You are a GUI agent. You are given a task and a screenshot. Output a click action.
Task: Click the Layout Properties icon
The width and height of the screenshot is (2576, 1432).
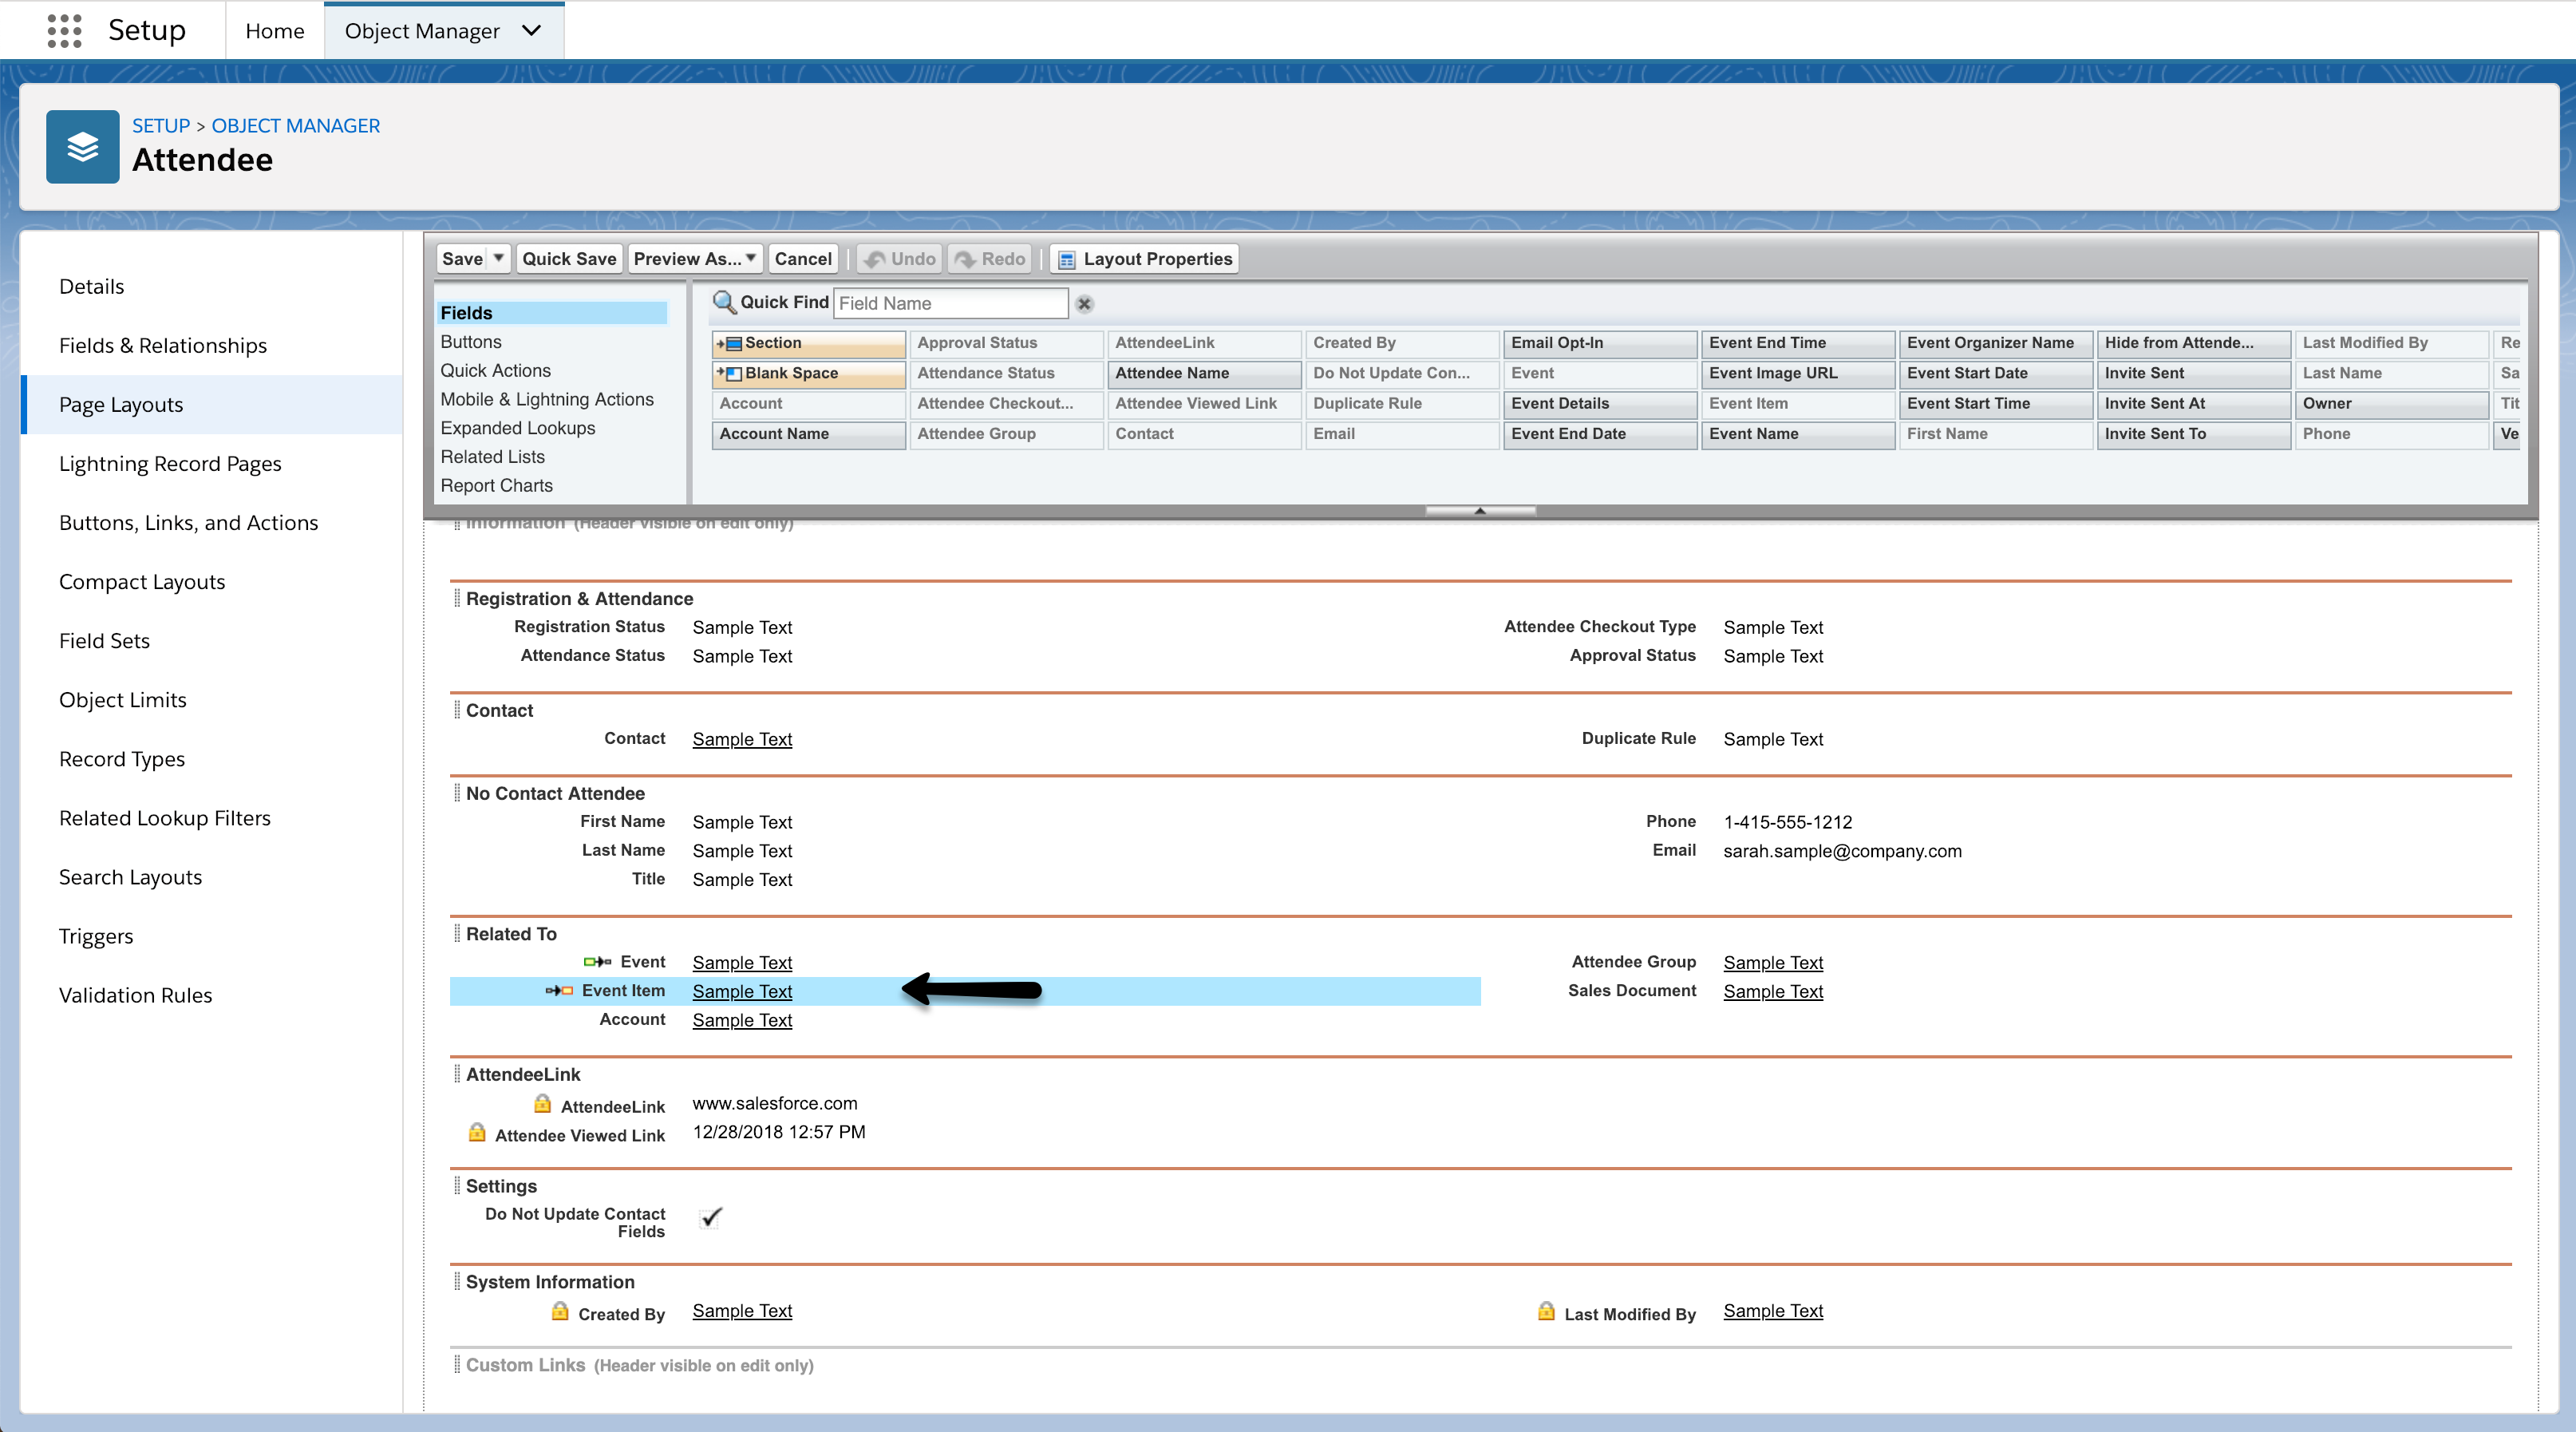(x=1067, y=260)
